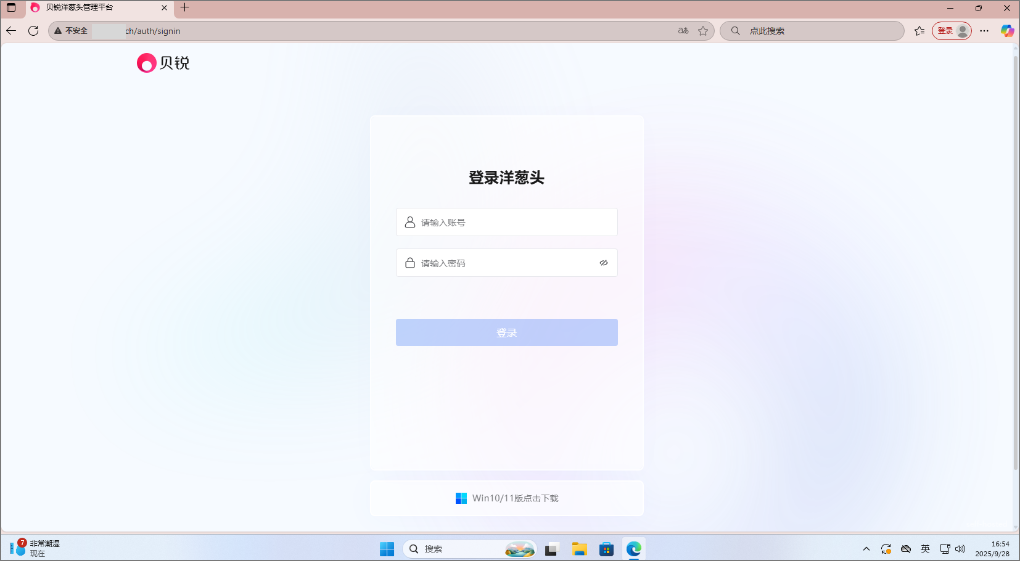Go back using the browser back arrow
The width and height of the screenshot is (1020, 561).
click(11, 31)
